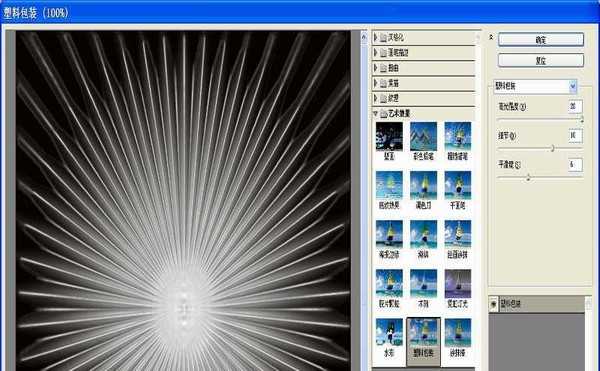Click the 确定 OK button
The image size is (600, 371).
pos(541,40)
